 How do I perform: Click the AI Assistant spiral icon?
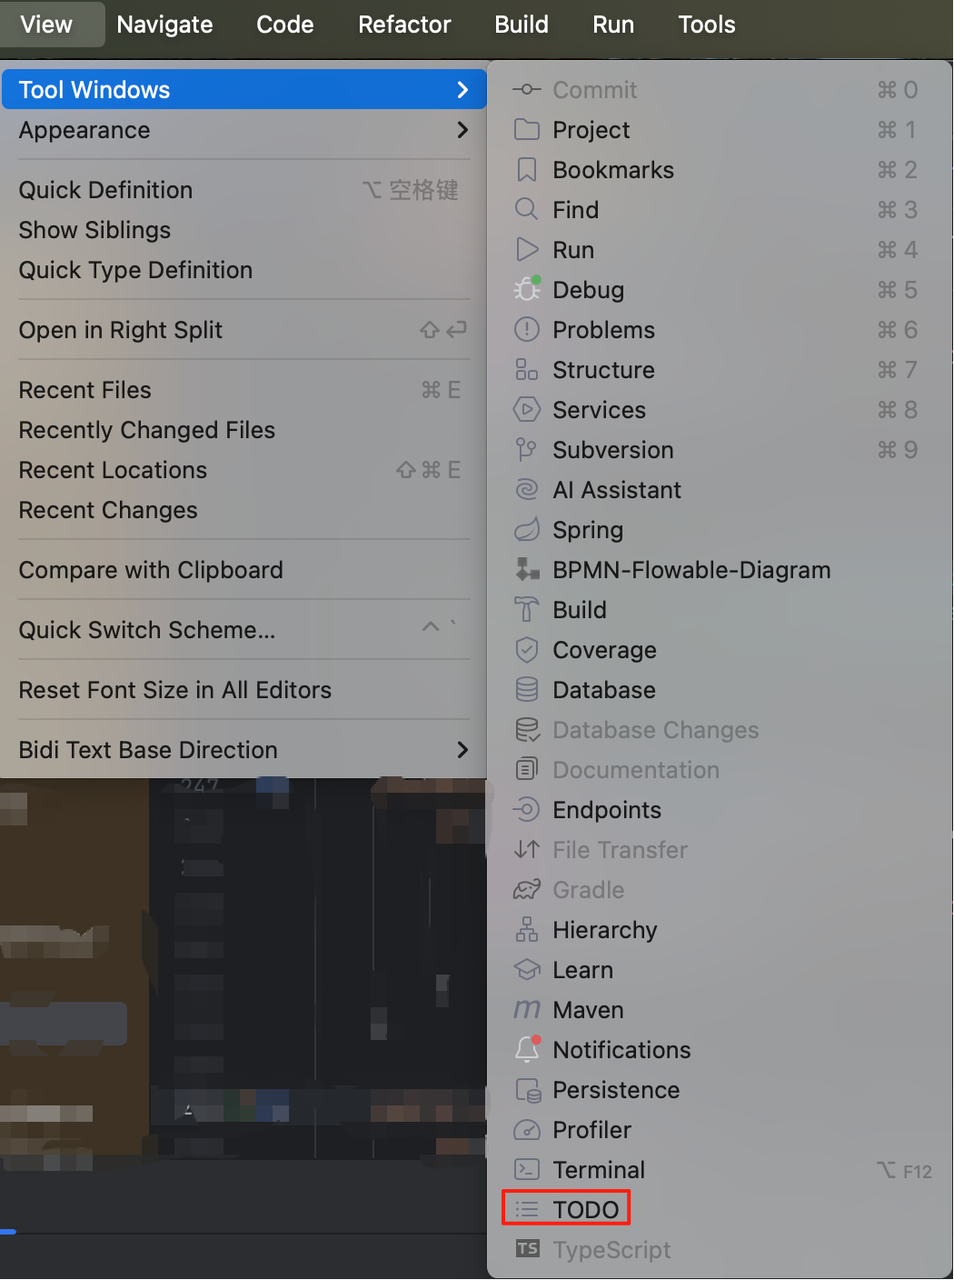pyautogui.click(x=527, y=490)
